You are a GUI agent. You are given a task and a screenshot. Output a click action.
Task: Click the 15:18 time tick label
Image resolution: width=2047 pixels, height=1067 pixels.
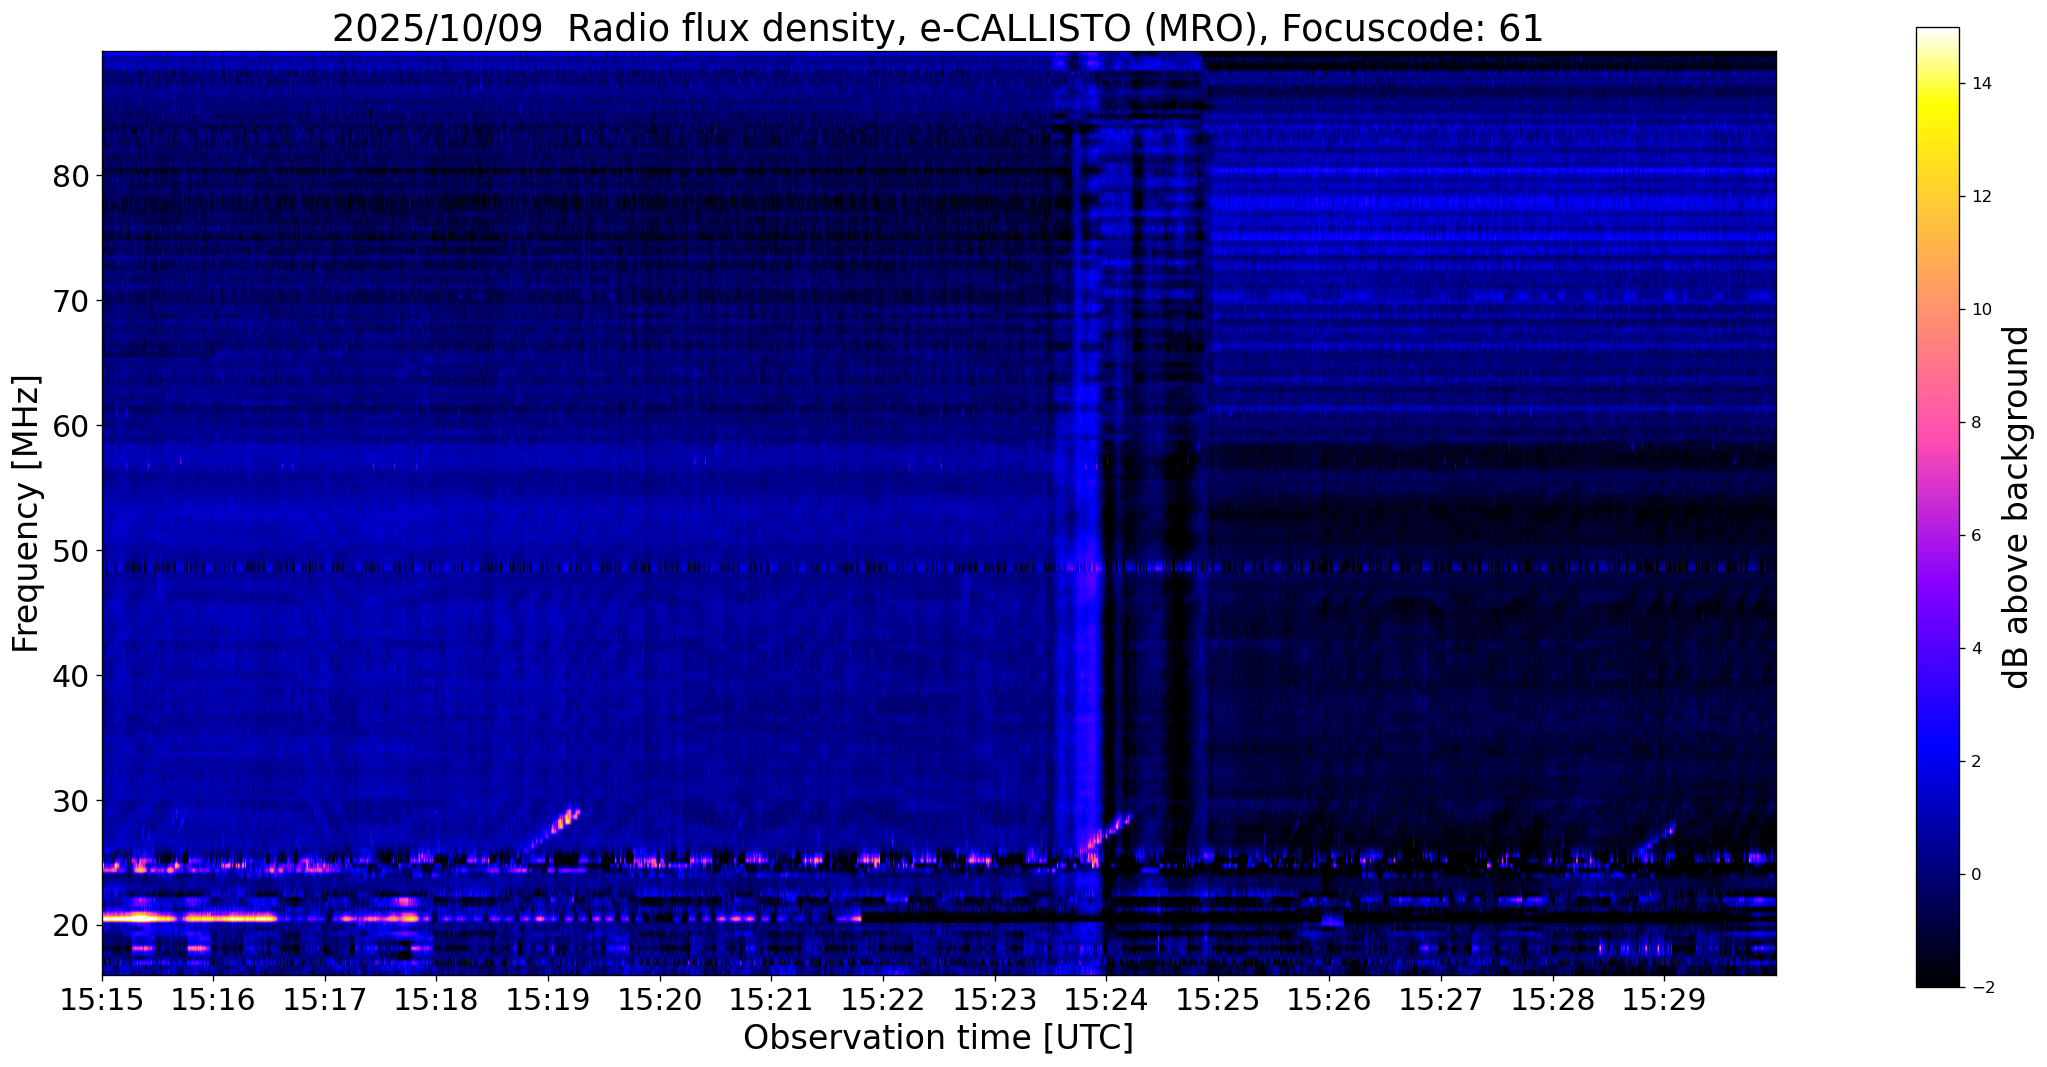tap(436, 999)
